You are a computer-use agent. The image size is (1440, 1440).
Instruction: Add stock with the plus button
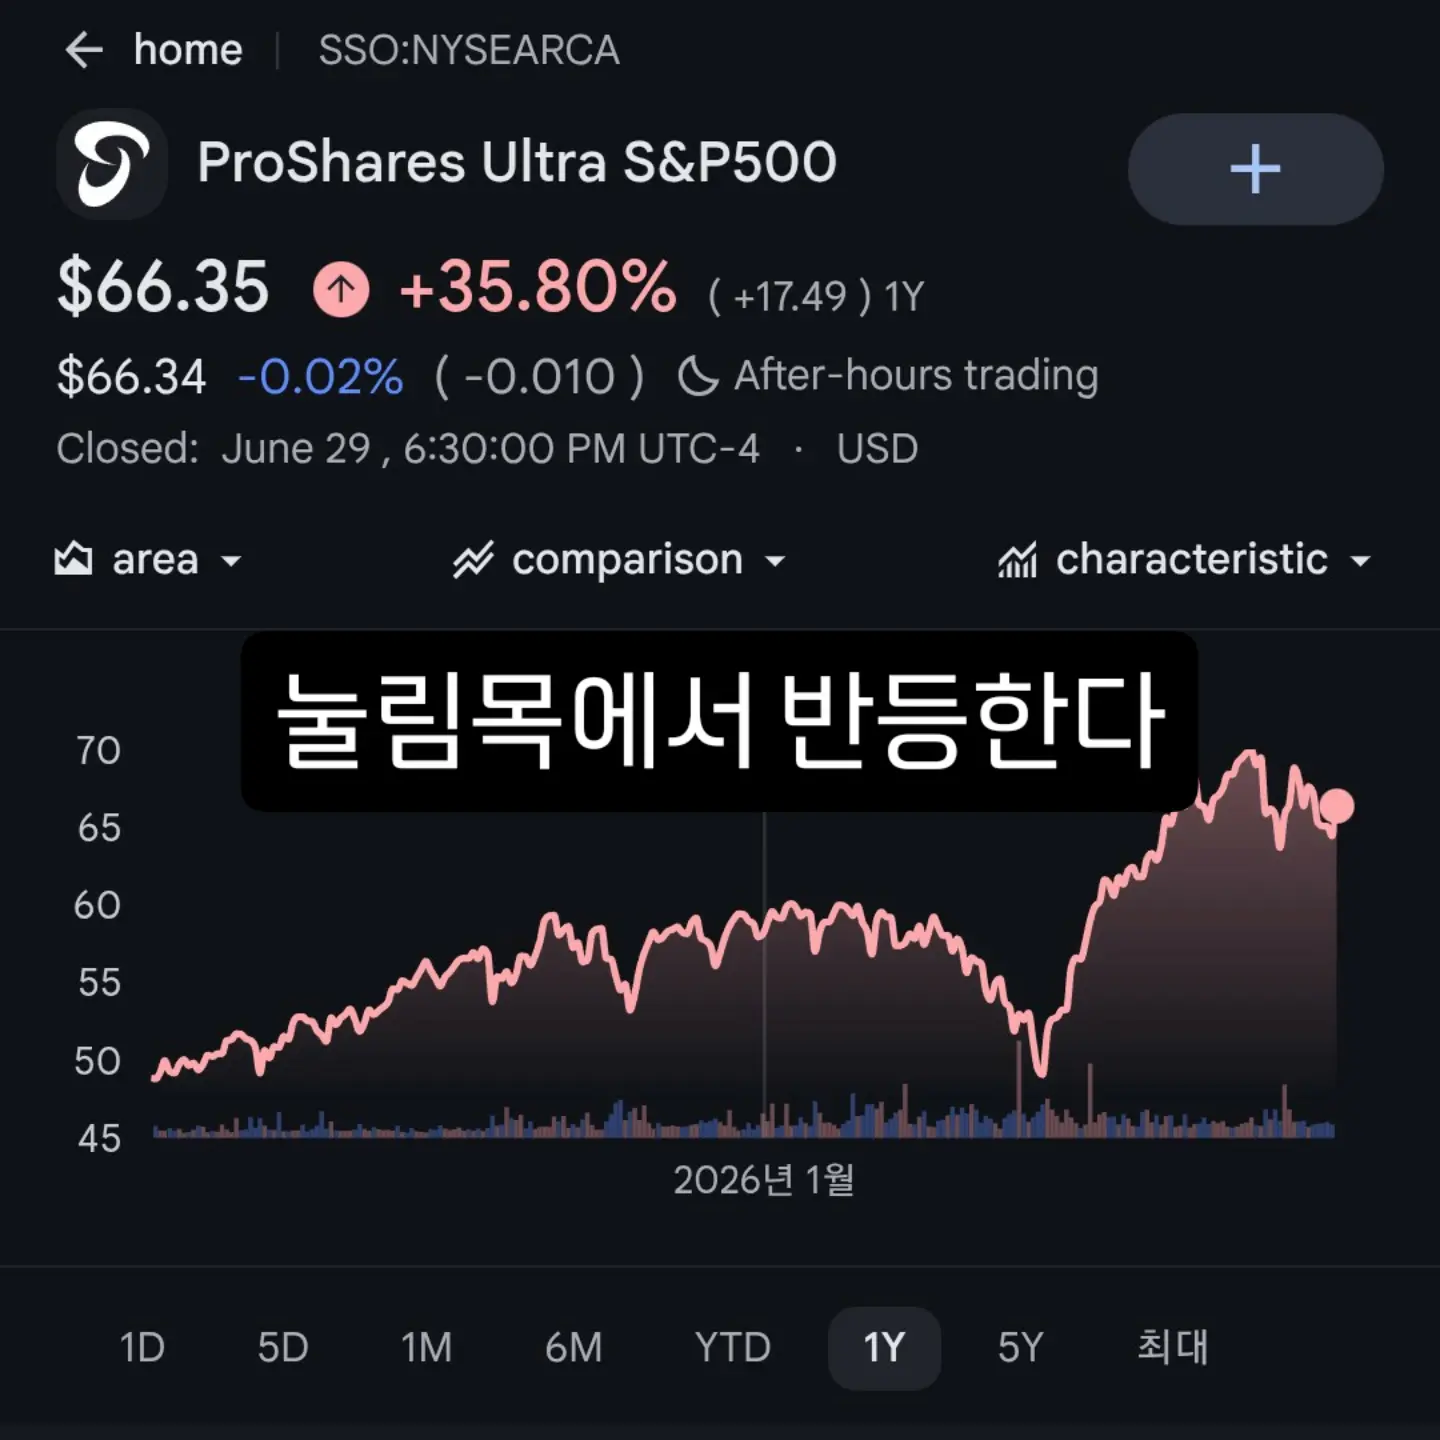click(x=1255, y=168)
